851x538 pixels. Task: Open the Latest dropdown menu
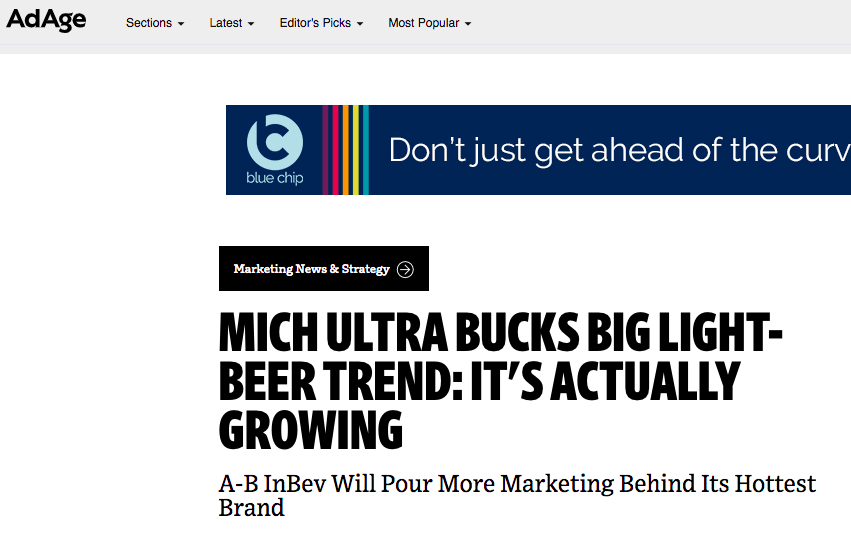pyautogui.click(x=232, y=23)
